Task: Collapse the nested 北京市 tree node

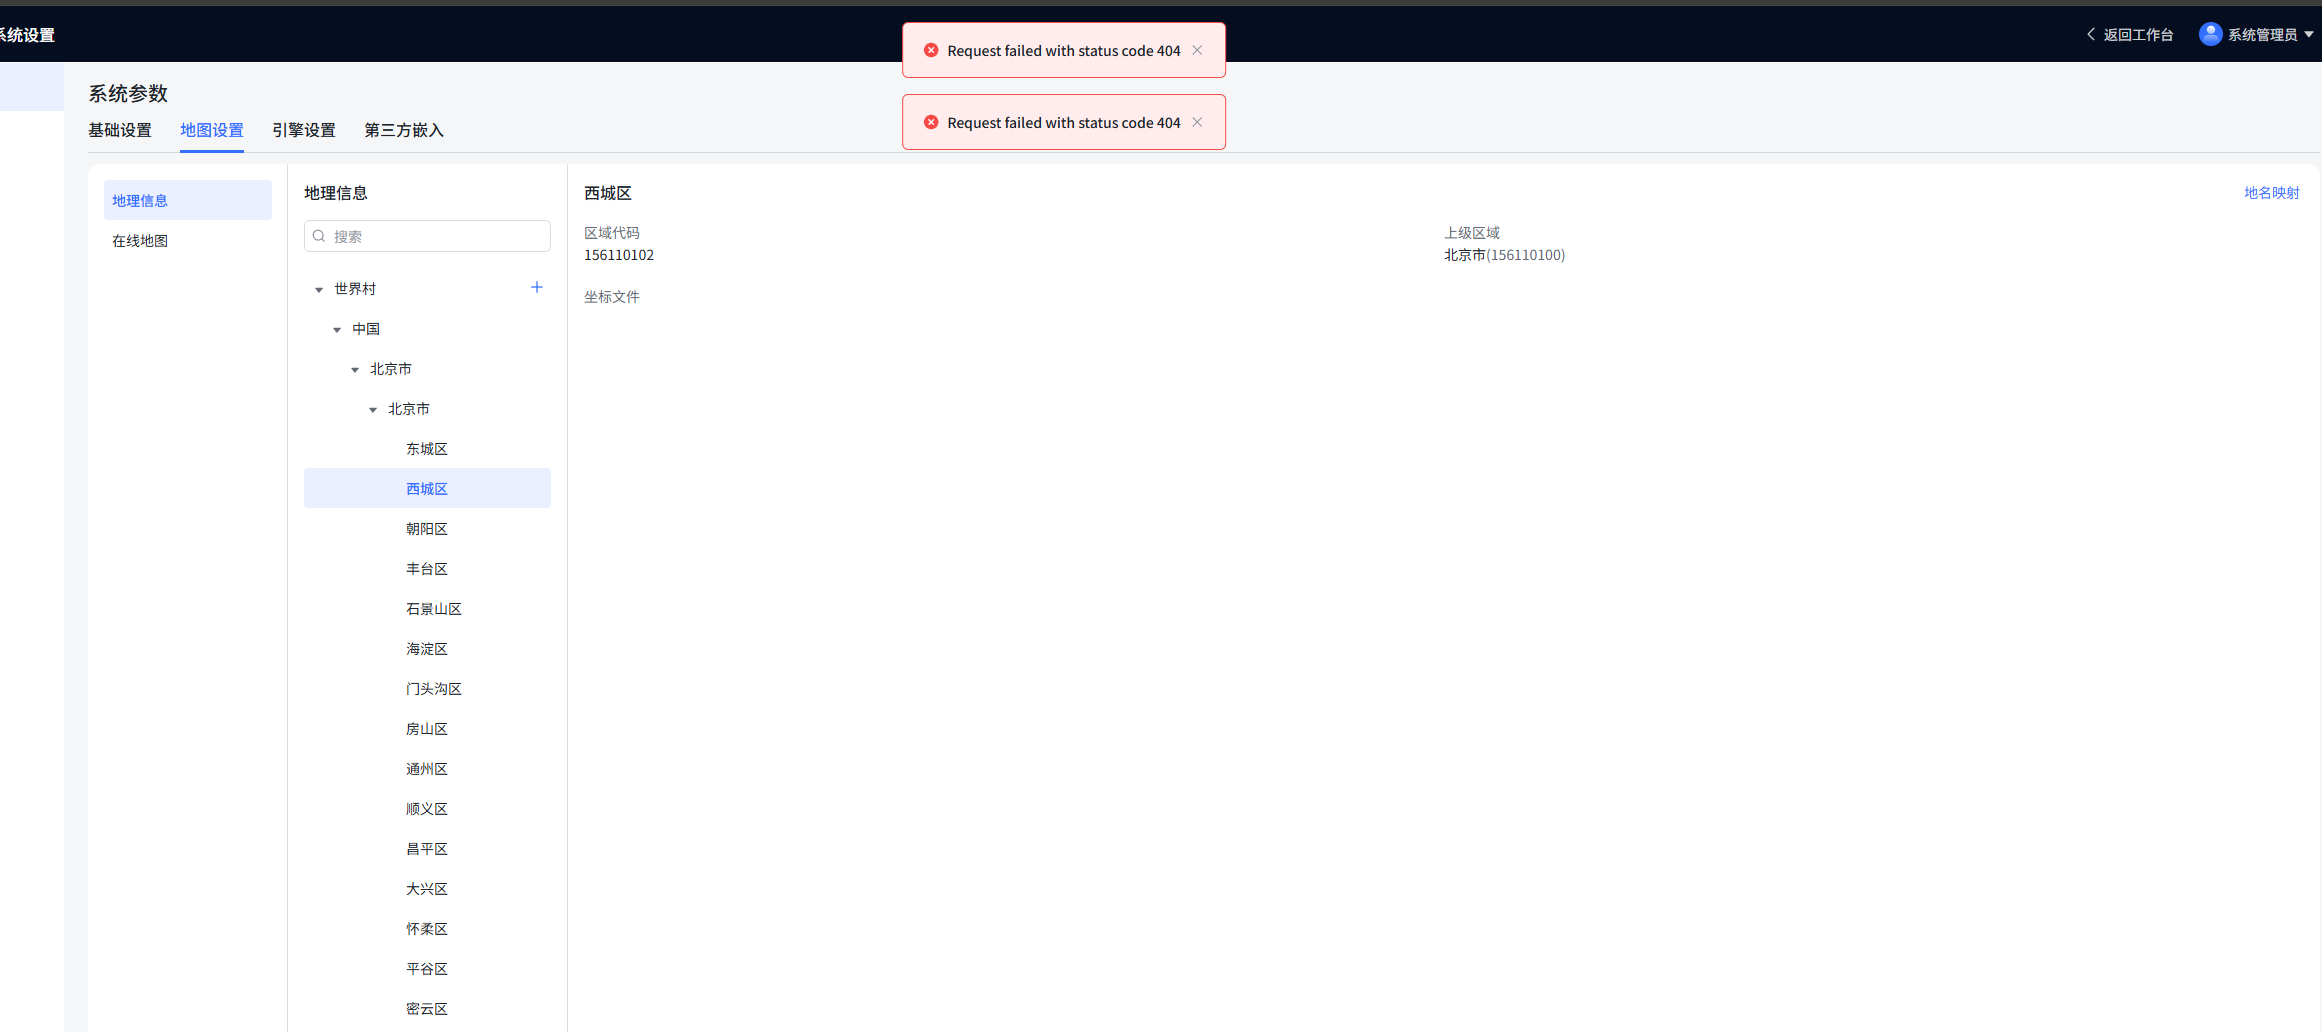Action: point(373,410)
